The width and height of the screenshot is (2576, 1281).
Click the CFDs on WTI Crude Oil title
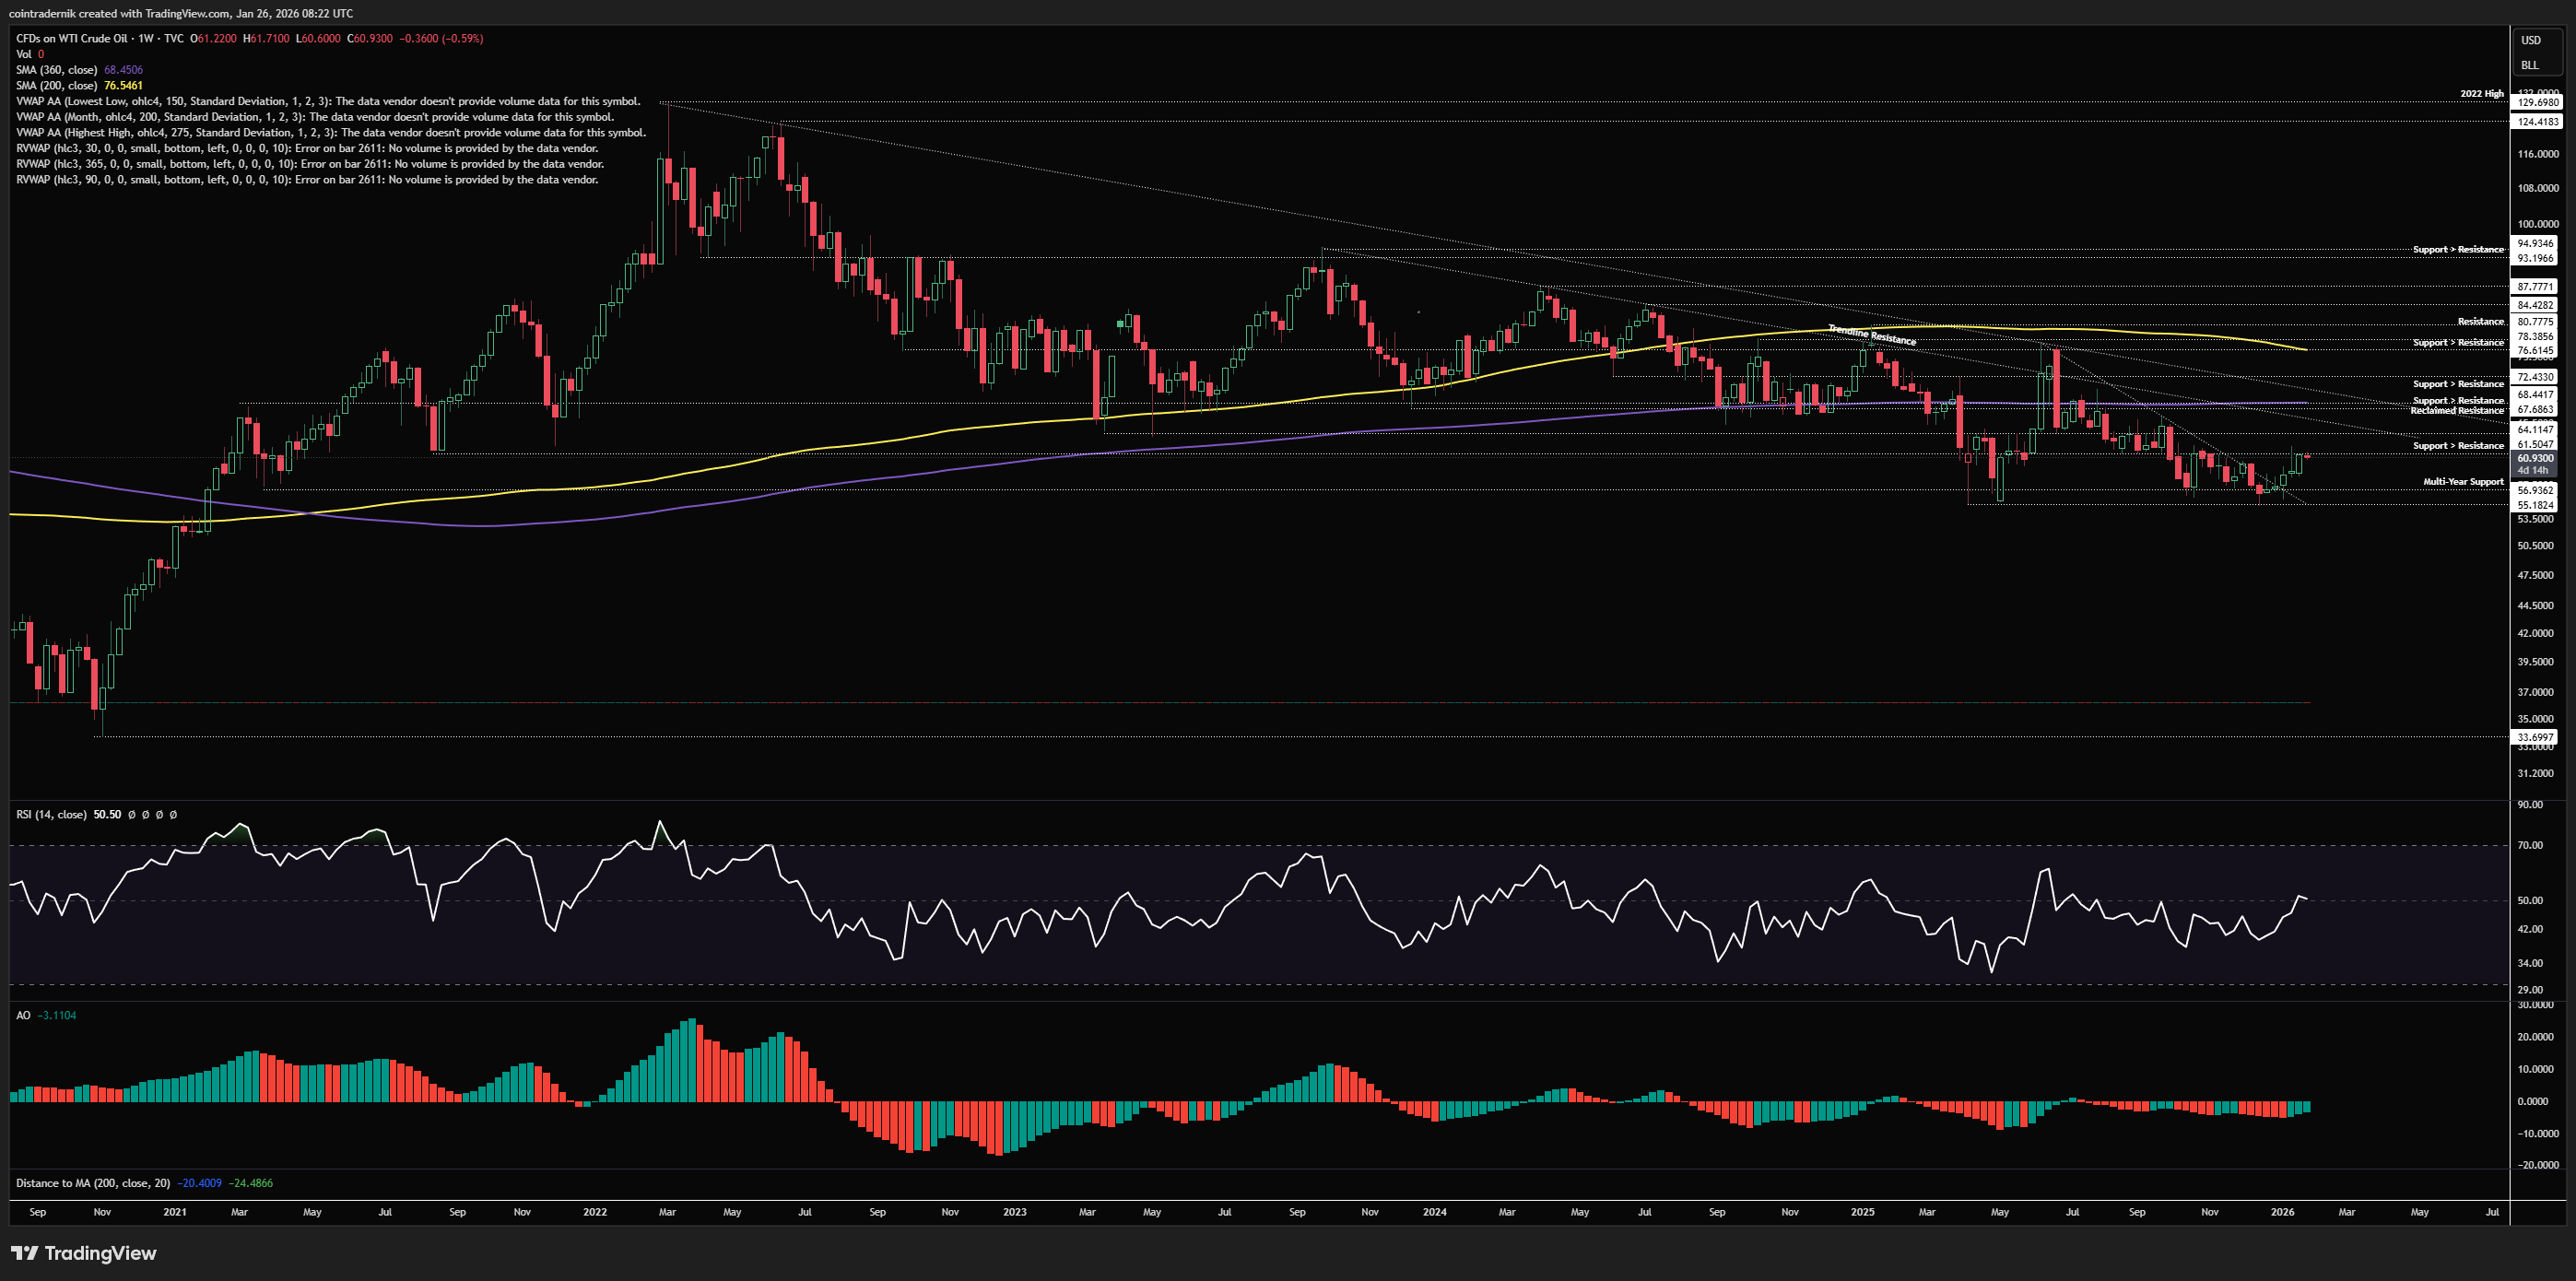(x=72, y=38)
